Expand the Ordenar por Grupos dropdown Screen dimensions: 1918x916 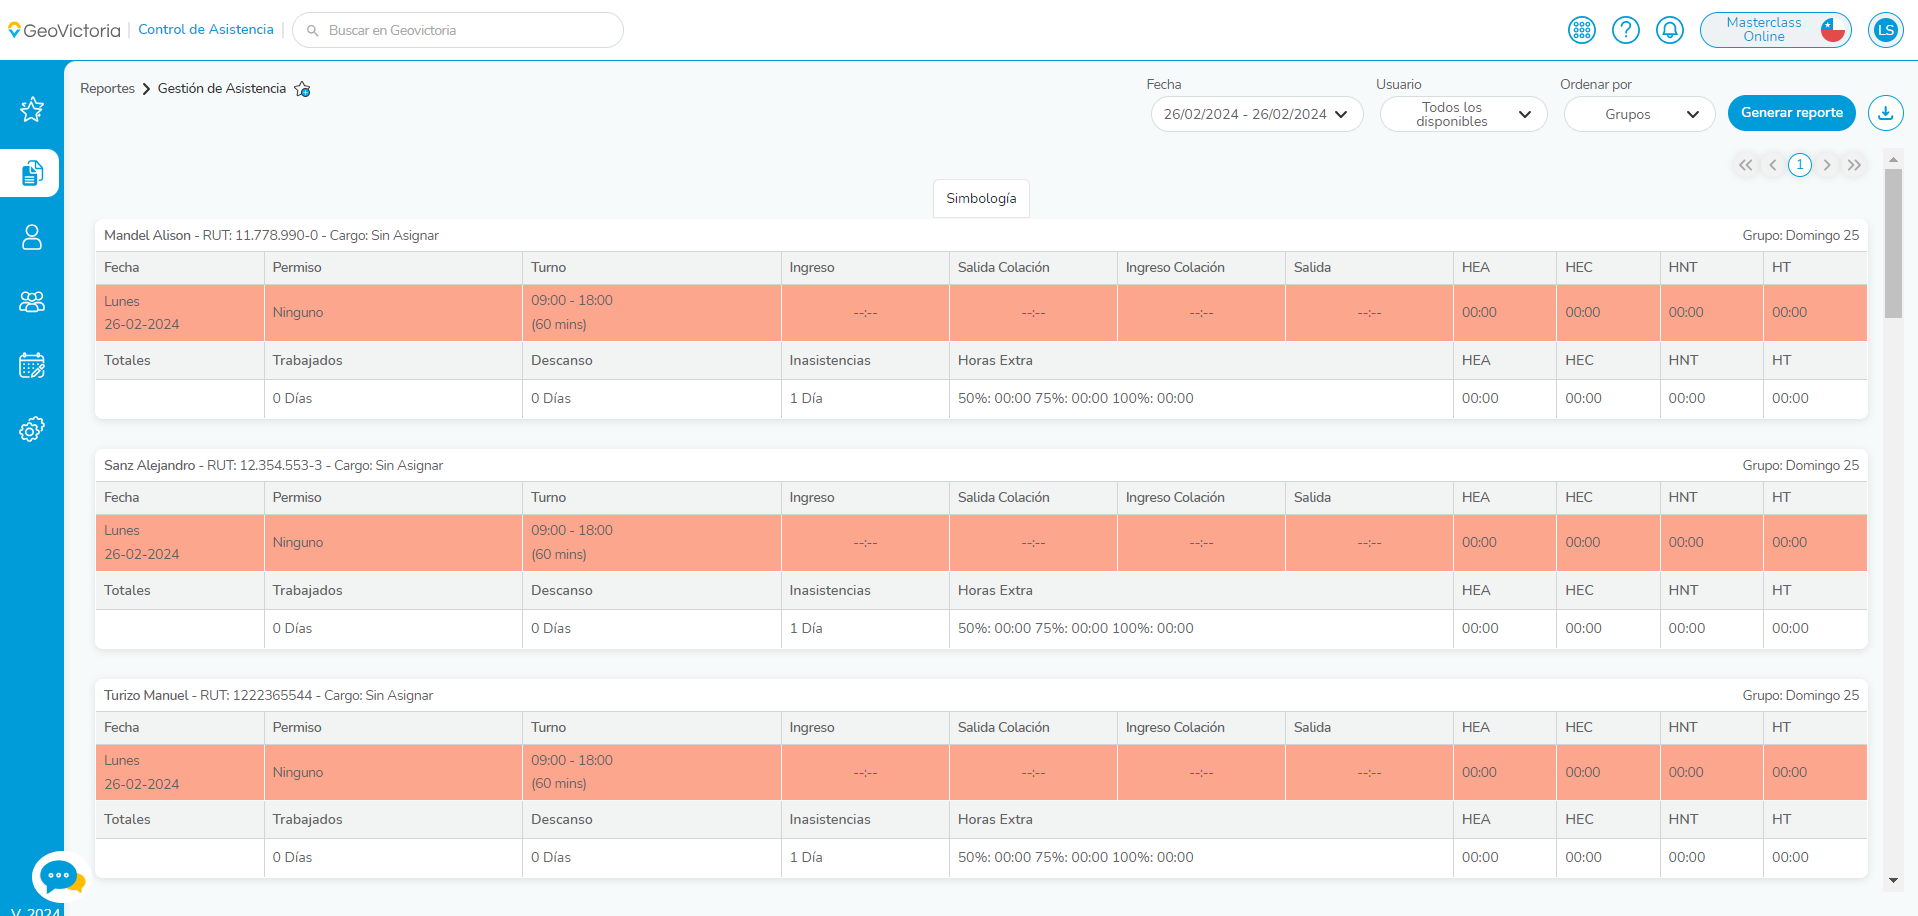point(1639,114)
